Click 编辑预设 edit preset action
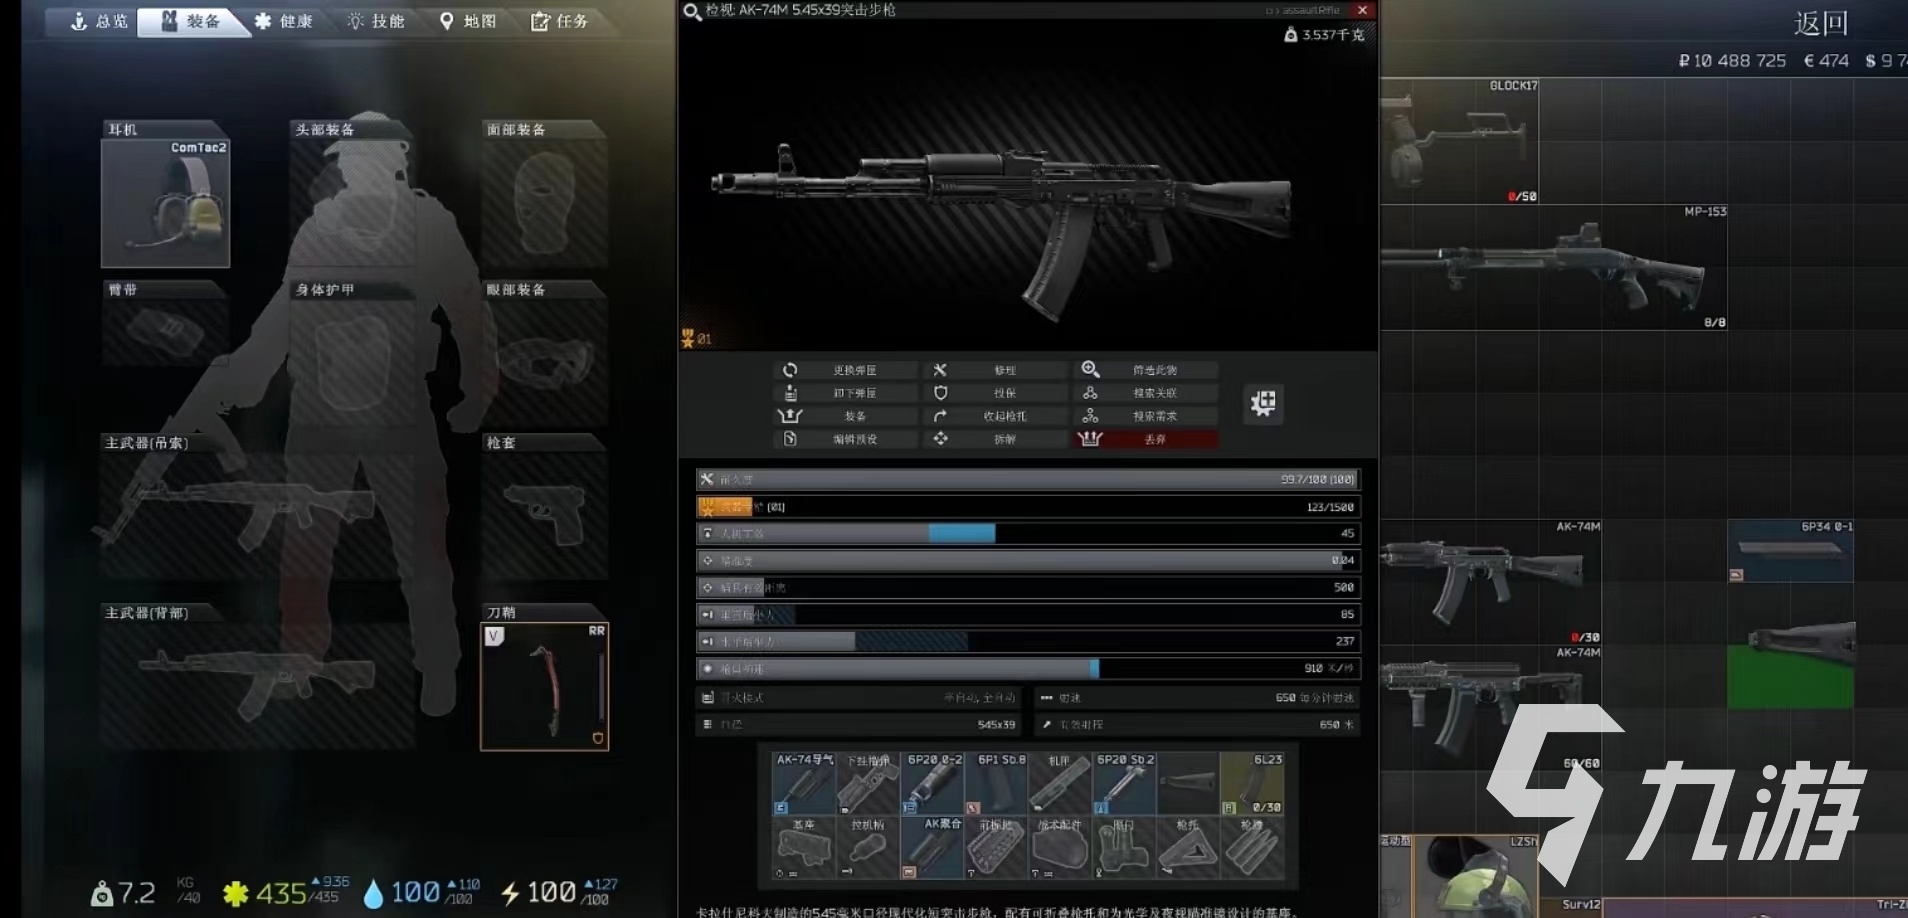Screen dimensions: 1908x918 click(x=845, y=439)
